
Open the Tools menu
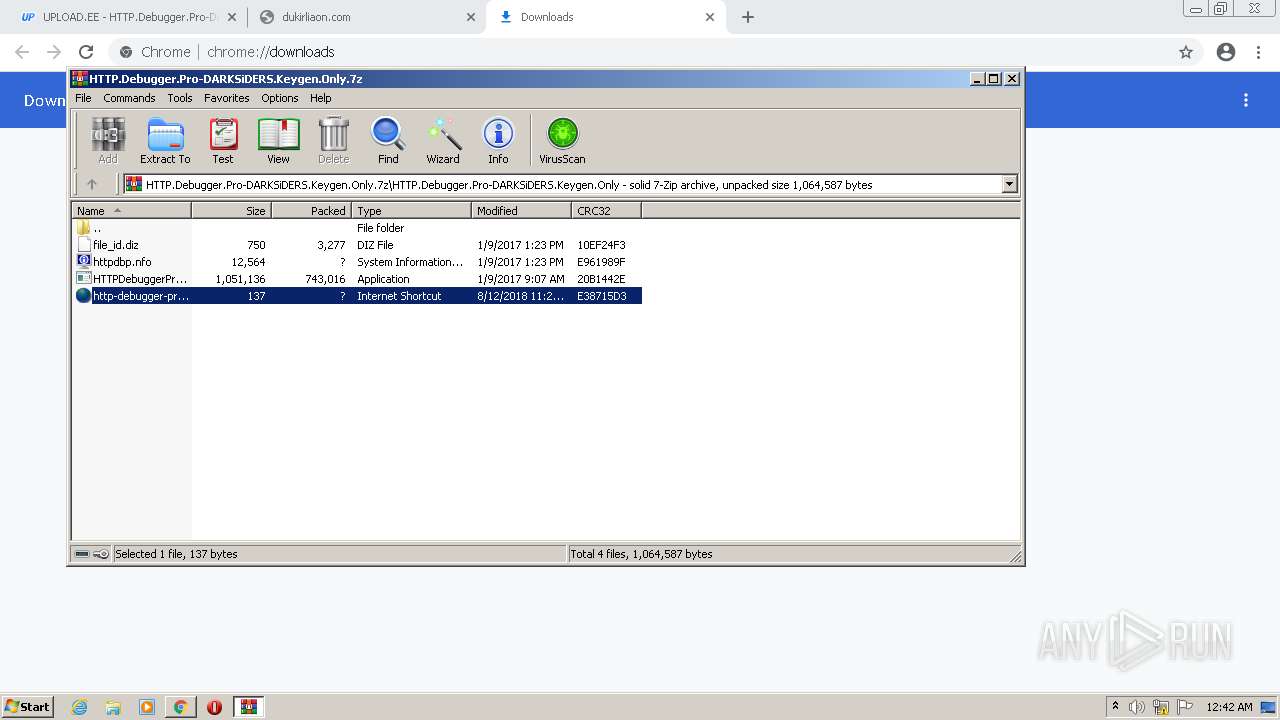[x=180, y=98]
